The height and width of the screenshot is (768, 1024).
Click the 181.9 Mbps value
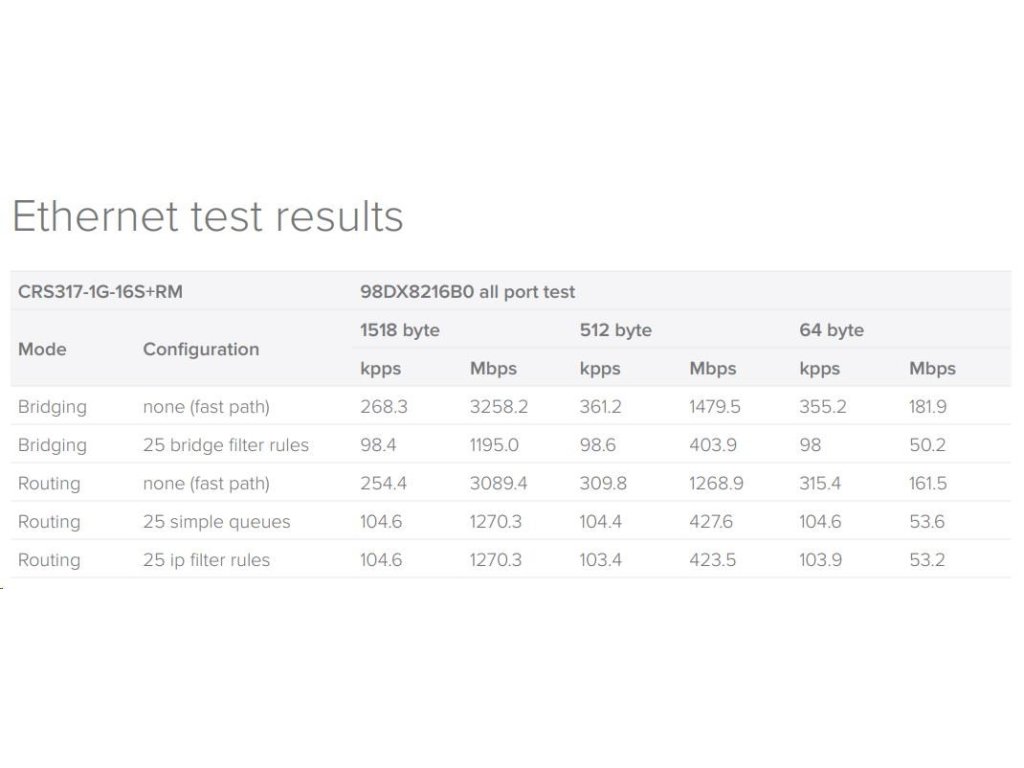coord(930,407)
